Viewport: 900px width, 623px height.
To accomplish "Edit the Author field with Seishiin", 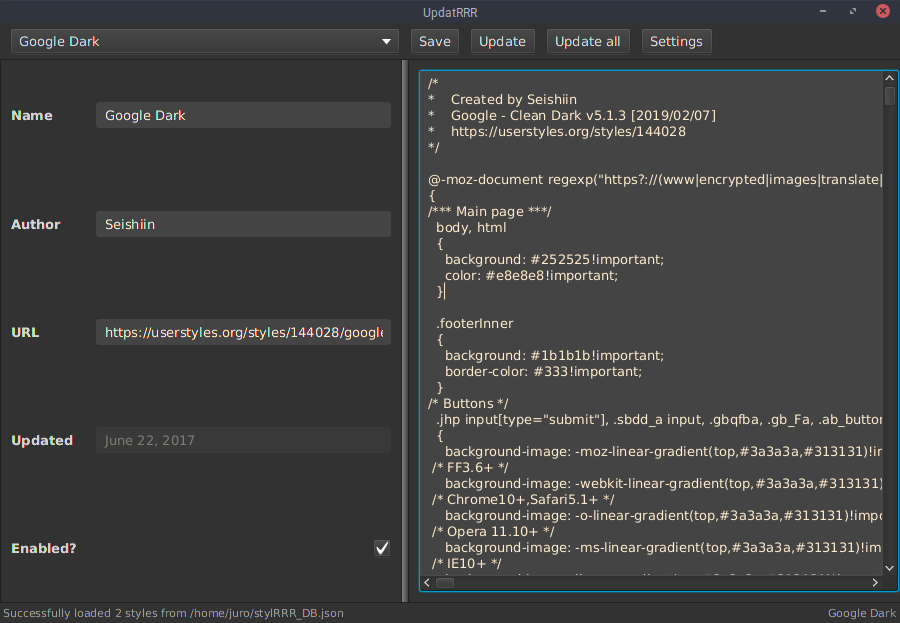I will coord(243,224).
